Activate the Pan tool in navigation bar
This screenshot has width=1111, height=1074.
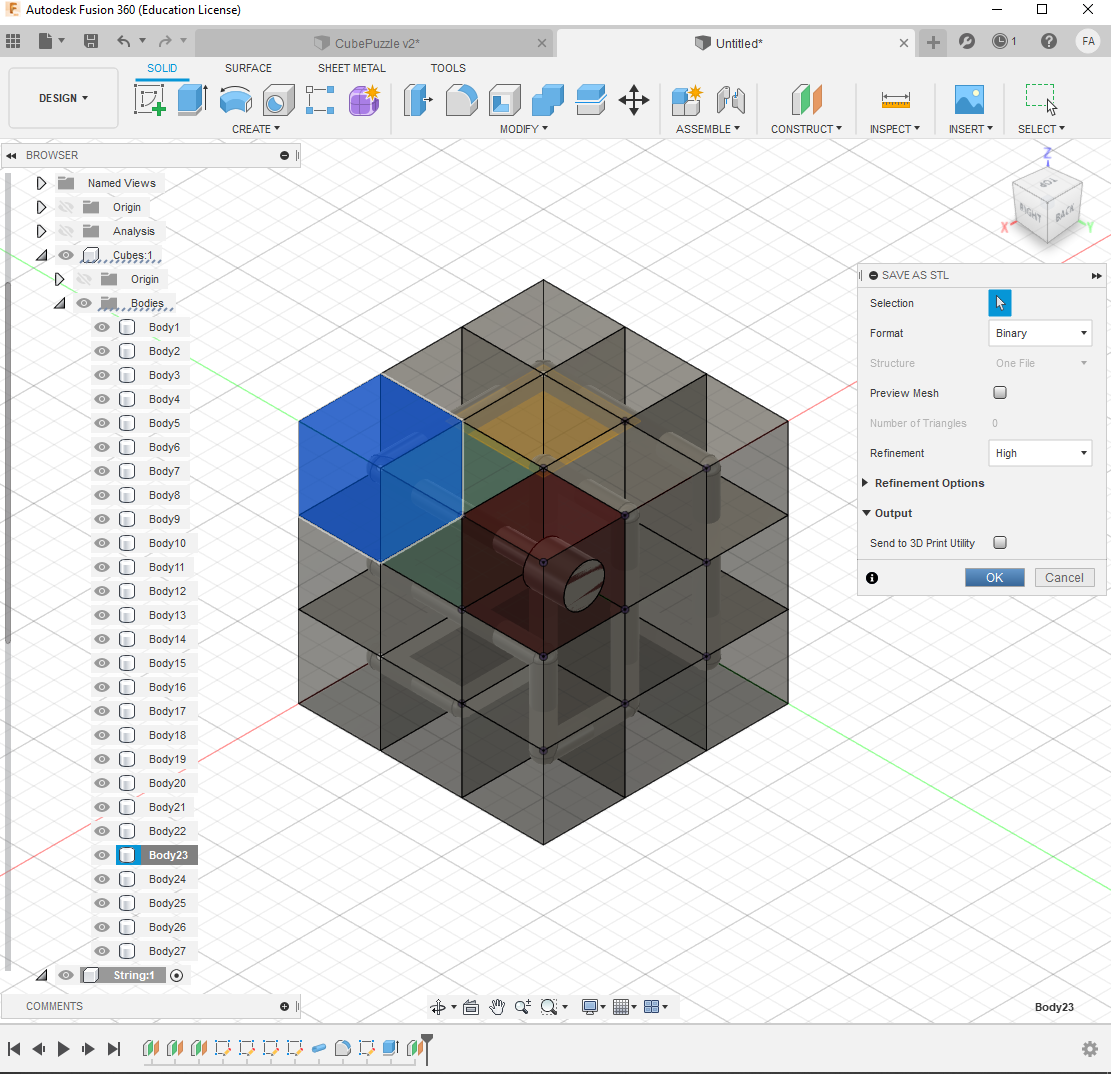coord(497,1007)
